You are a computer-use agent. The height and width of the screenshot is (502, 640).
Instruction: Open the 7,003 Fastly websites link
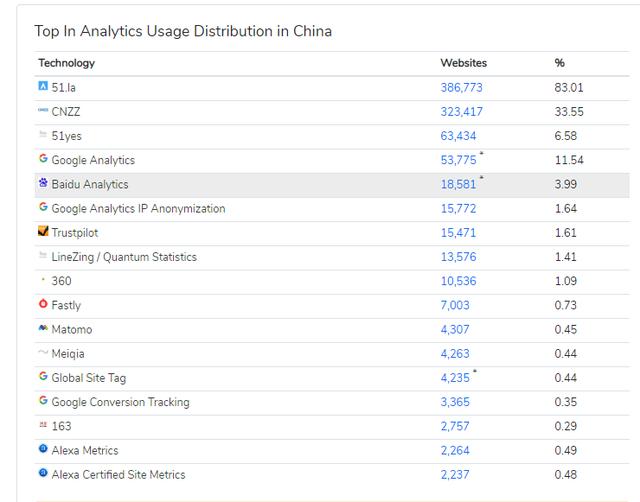pyautogui.click(x=455, y=305)
